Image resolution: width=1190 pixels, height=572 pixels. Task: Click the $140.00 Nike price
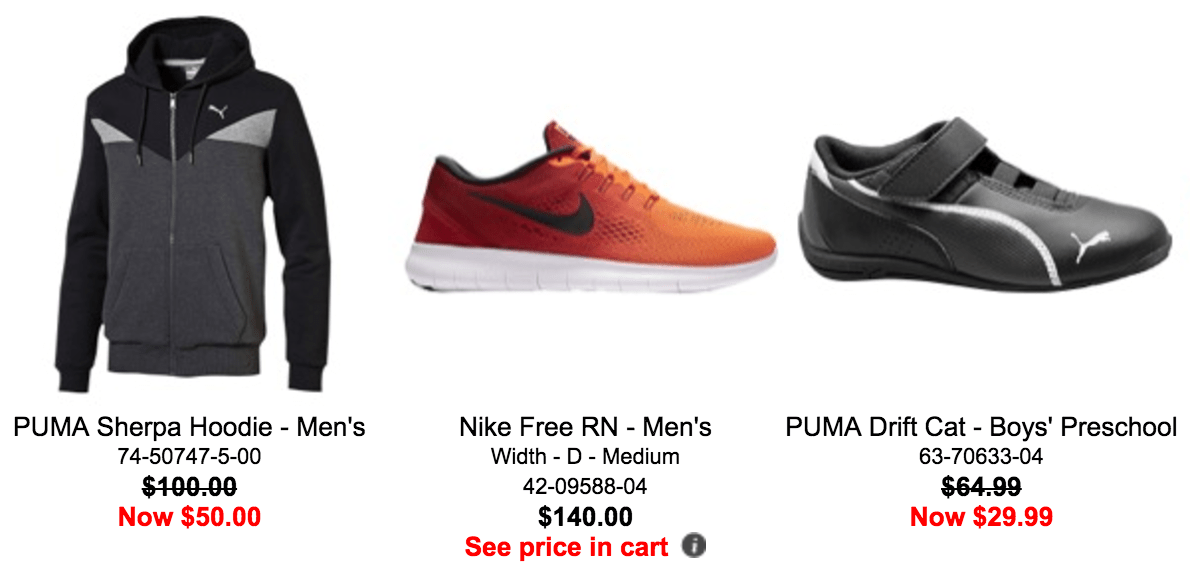pyautogui.click(x=585, y=517)
